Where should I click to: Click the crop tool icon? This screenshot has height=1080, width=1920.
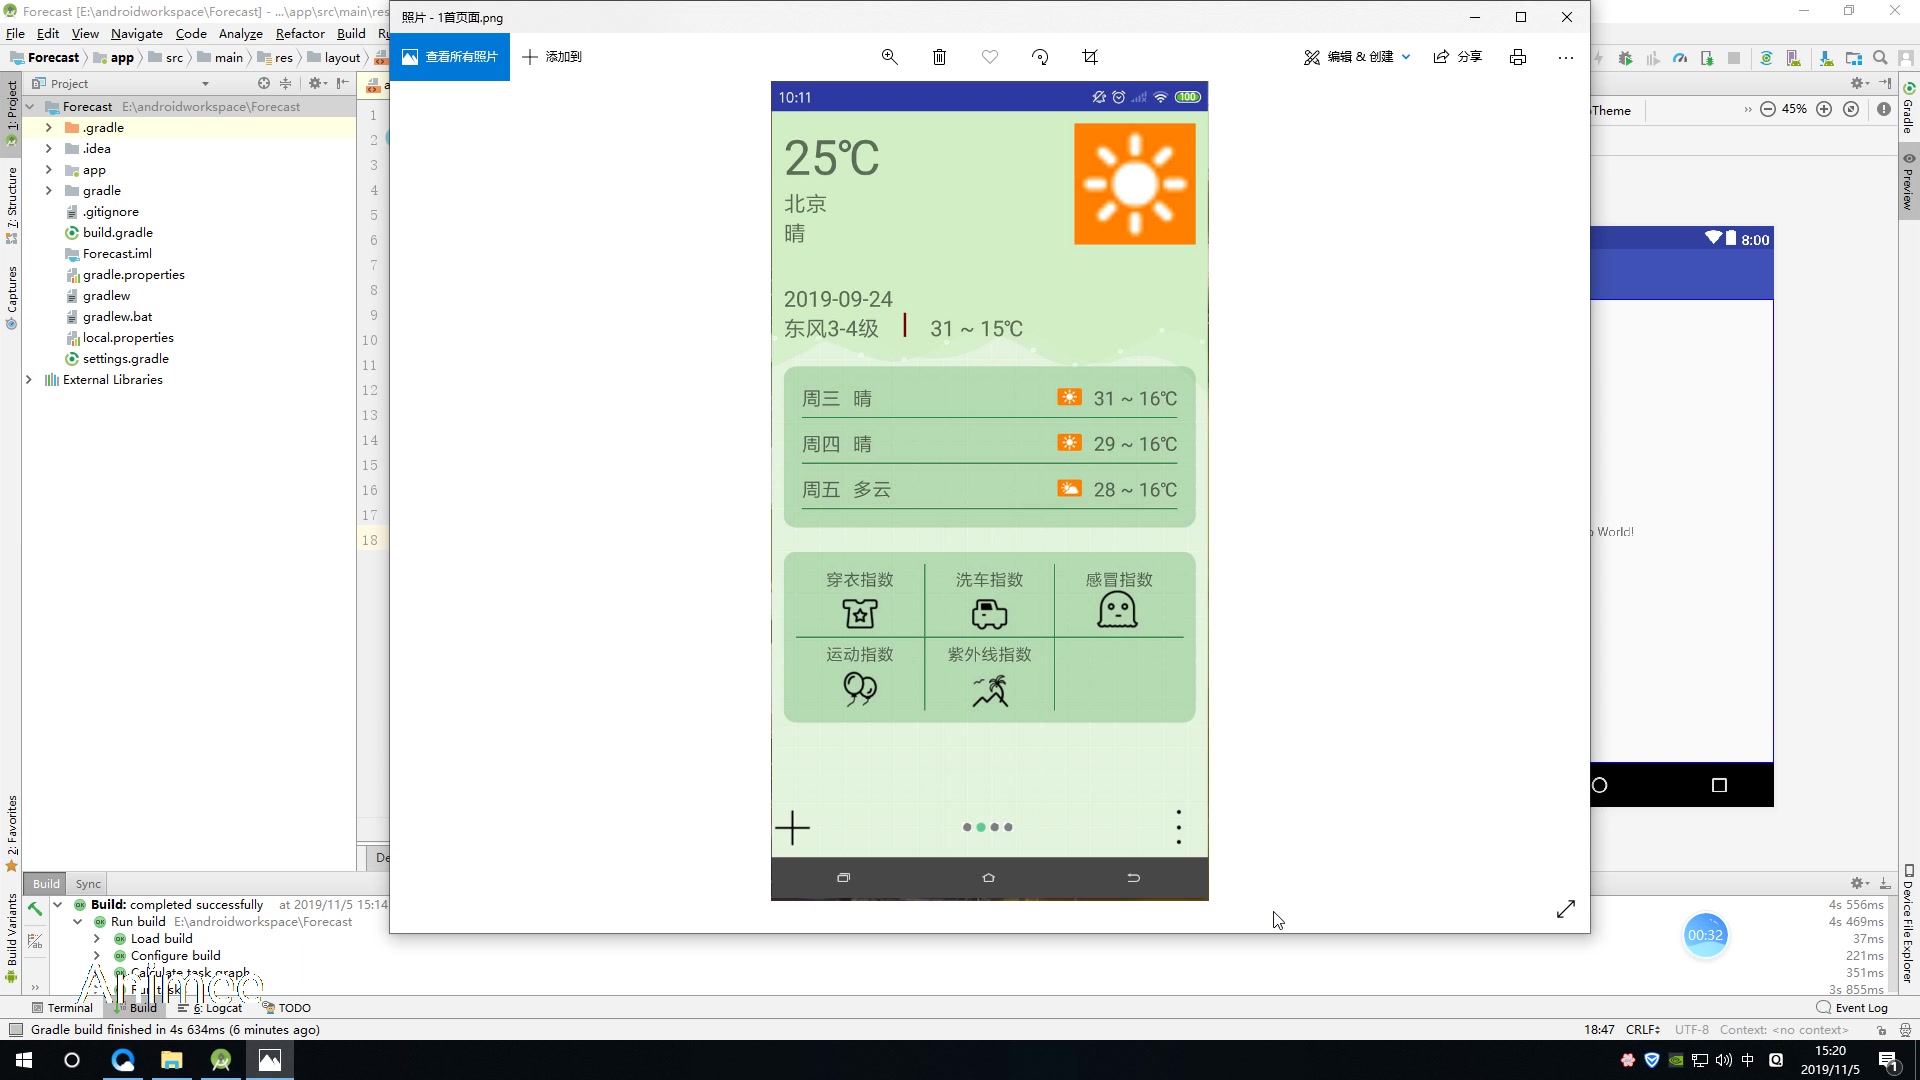click(1089, 55)
